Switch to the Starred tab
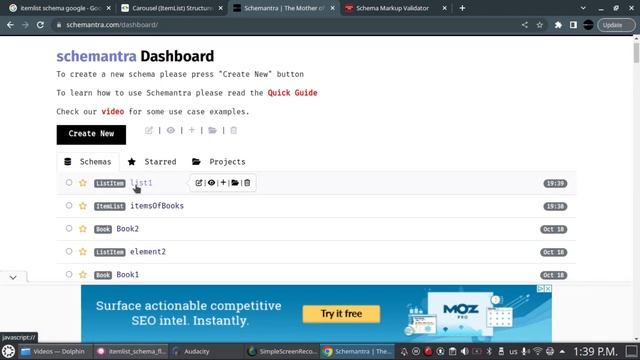Image resolution: width=640 pixels, height=360 pixels. 152,162
